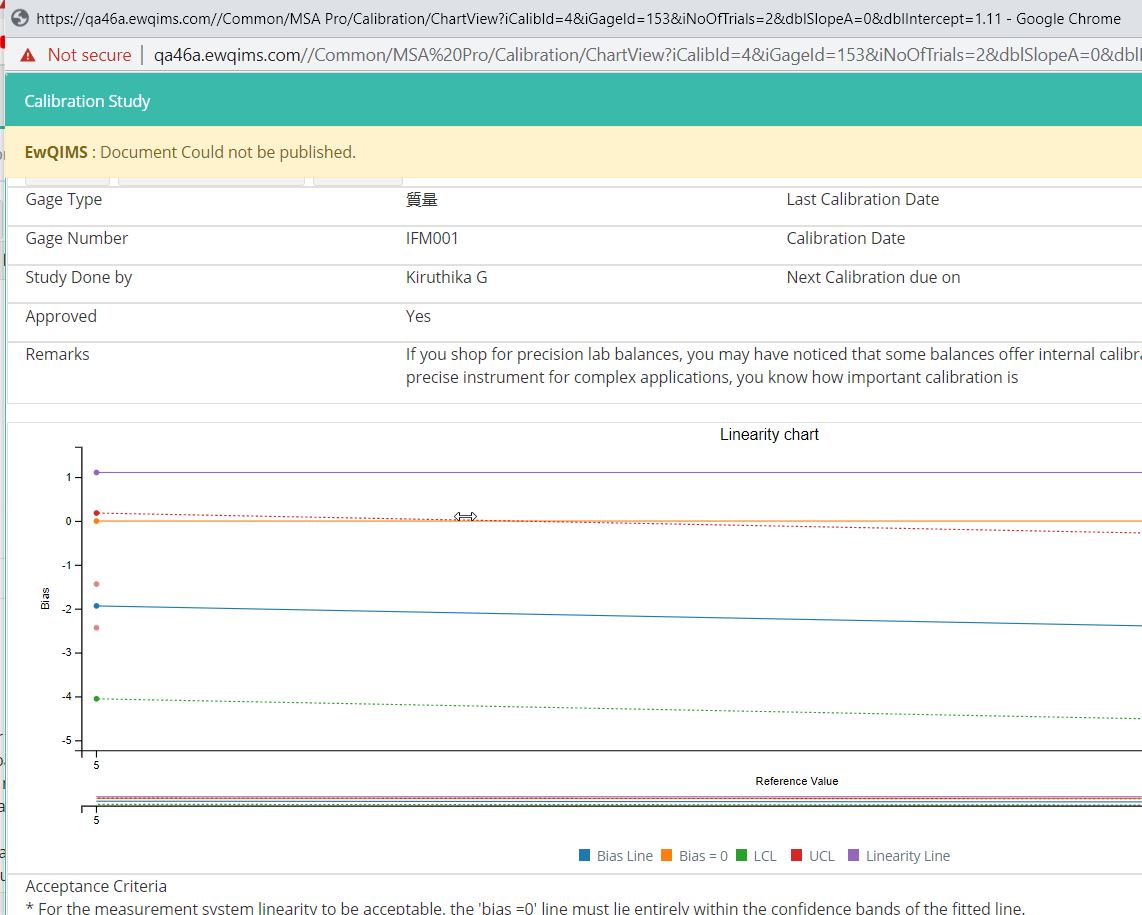Click the red UCL start point on chart
Image resolution: width=1142 pixels, height=915 pixels.
(96, 513)
